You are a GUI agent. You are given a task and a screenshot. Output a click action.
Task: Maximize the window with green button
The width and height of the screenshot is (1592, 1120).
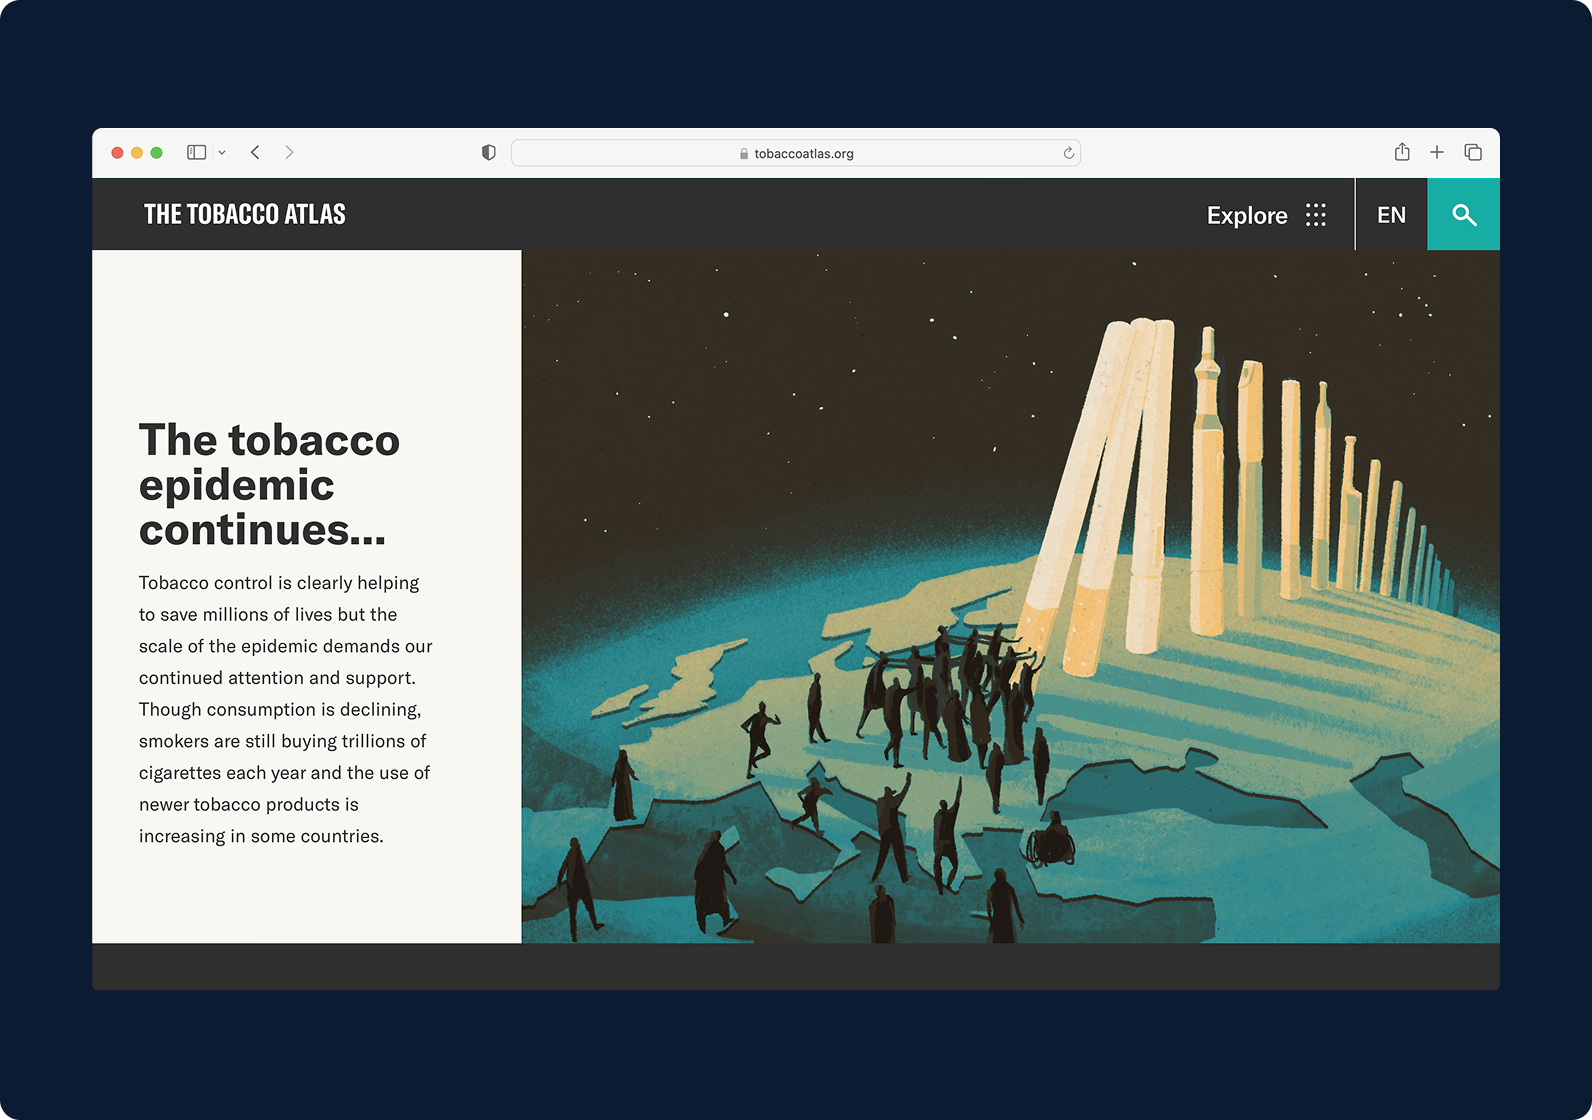[x=156, y=153]
